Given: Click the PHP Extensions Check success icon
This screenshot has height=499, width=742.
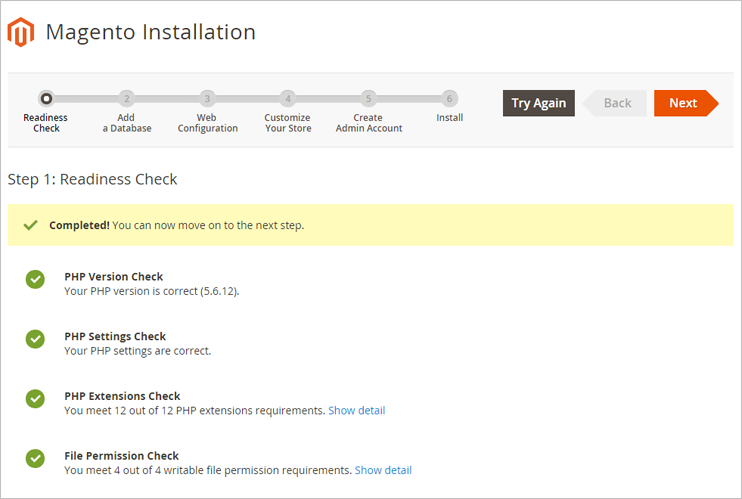Looking at the screenshot, I should point(35,399).
